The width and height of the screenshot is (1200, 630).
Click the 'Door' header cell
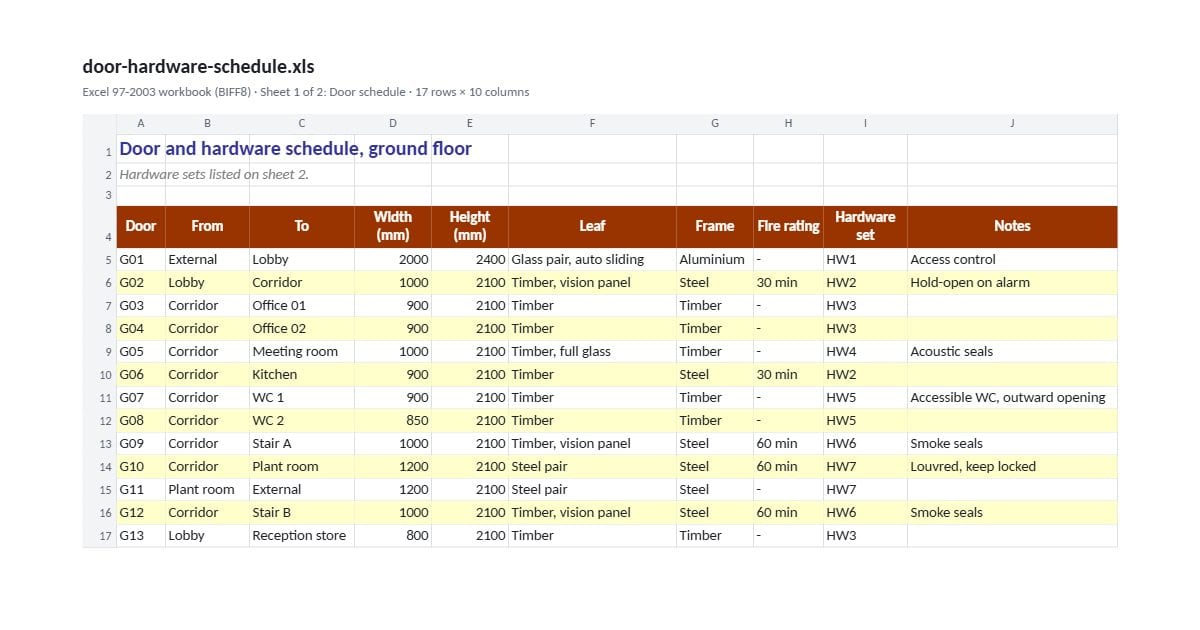(x=141, y=227)
